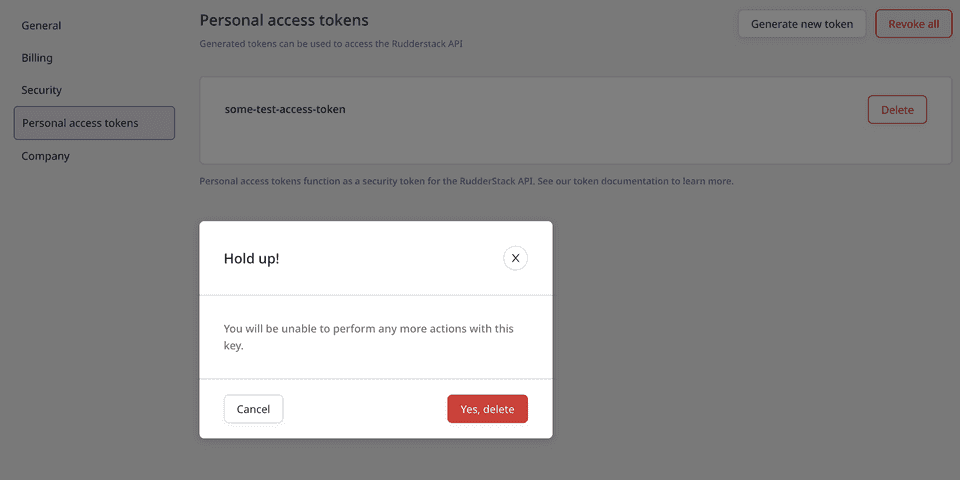Close the Hold up dialog with X
The height and width of the screenshot is (480, 960).
pyautogui.click(x=515, y=258)
